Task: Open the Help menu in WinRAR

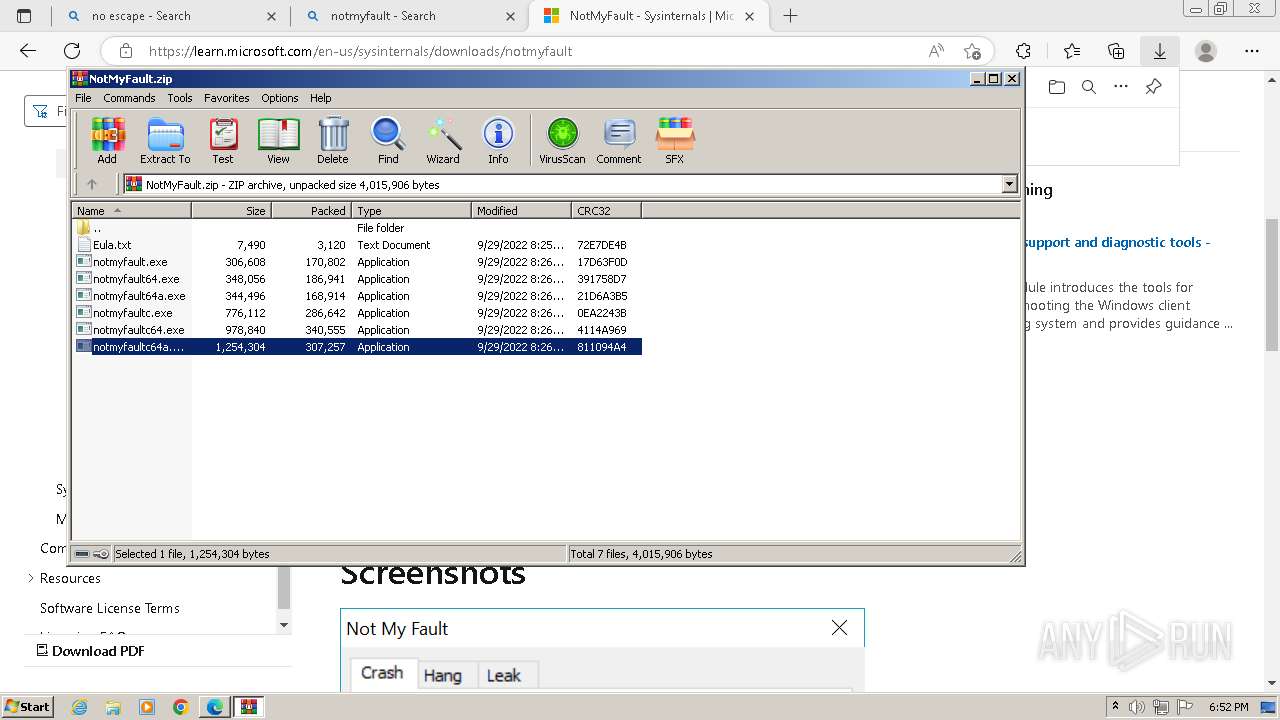Action: point(320,98)
